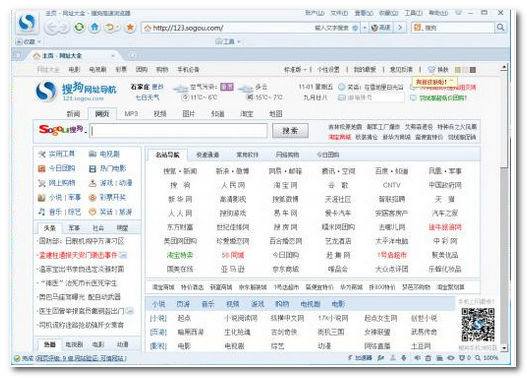
Task: Switch to the MP3 search tab
Action: pyautogui.click(x=131, y=114)
